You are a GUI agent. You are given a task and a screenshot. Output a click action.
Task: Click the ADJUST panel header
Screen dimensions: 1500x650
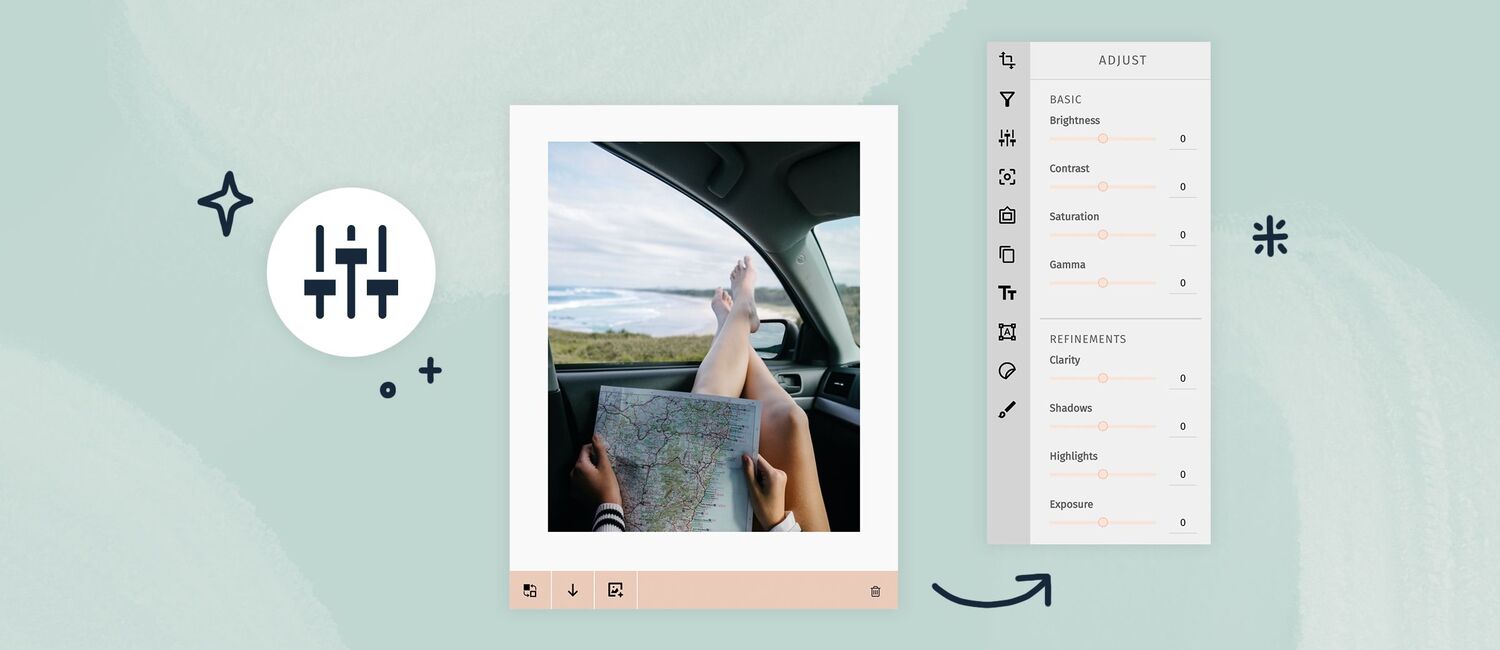pos(1122,60)
